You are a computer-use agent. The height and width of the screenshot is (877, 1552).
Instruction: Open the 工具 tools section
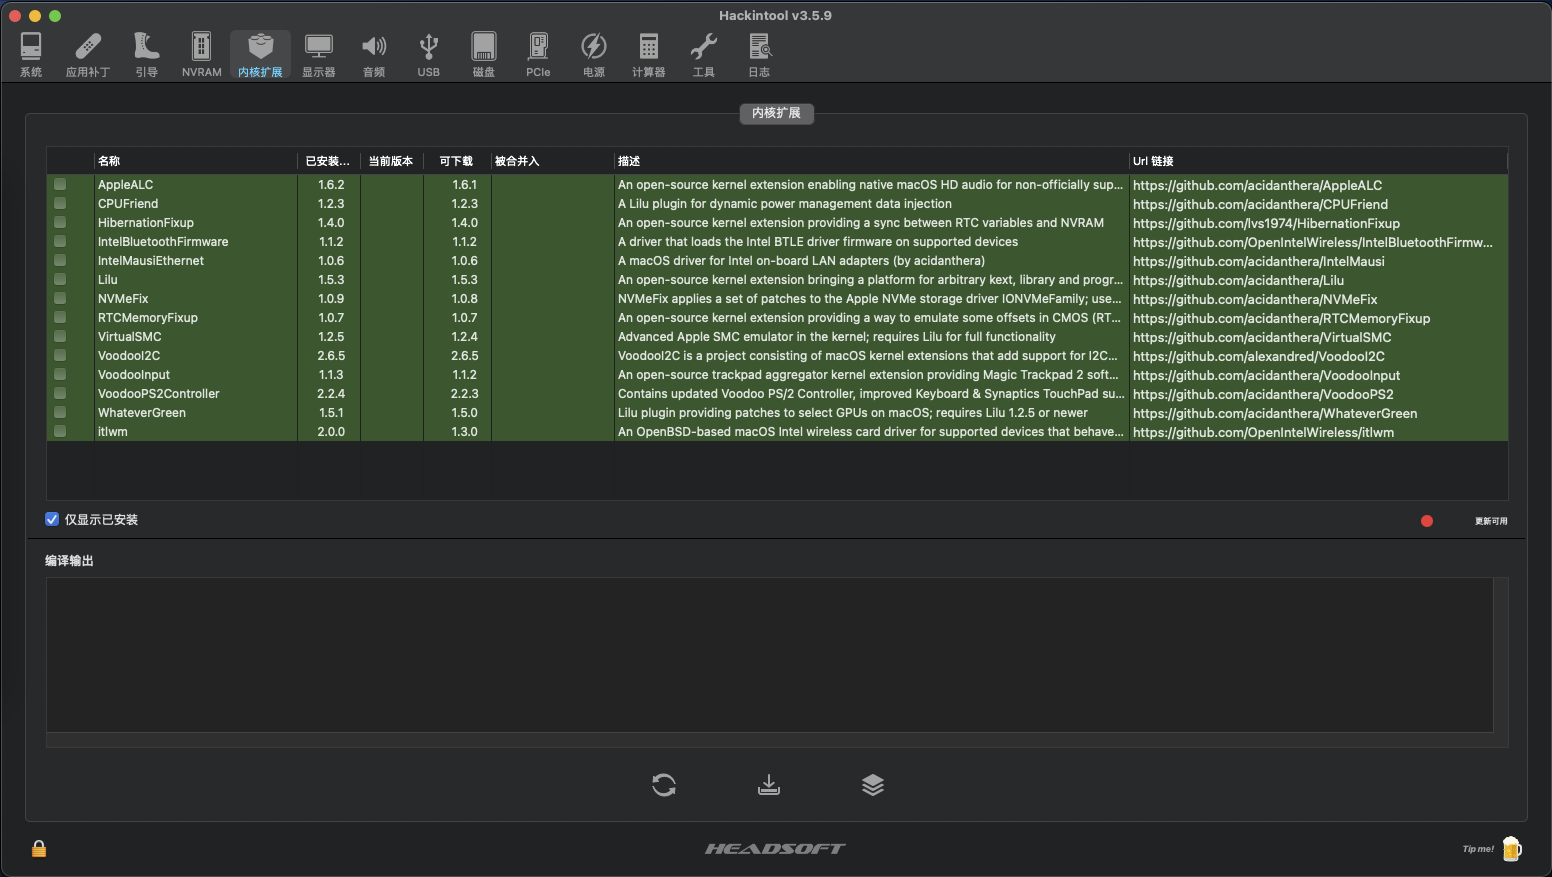[704, 54]
